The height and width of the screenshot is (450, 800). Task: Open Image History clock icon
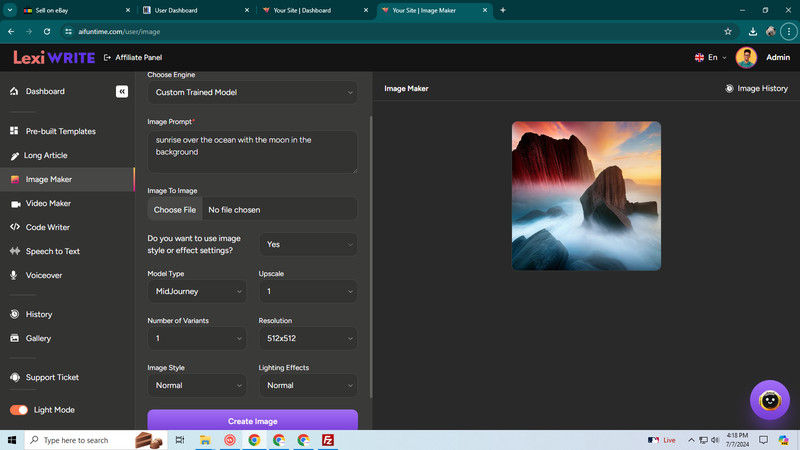(729, 88)
